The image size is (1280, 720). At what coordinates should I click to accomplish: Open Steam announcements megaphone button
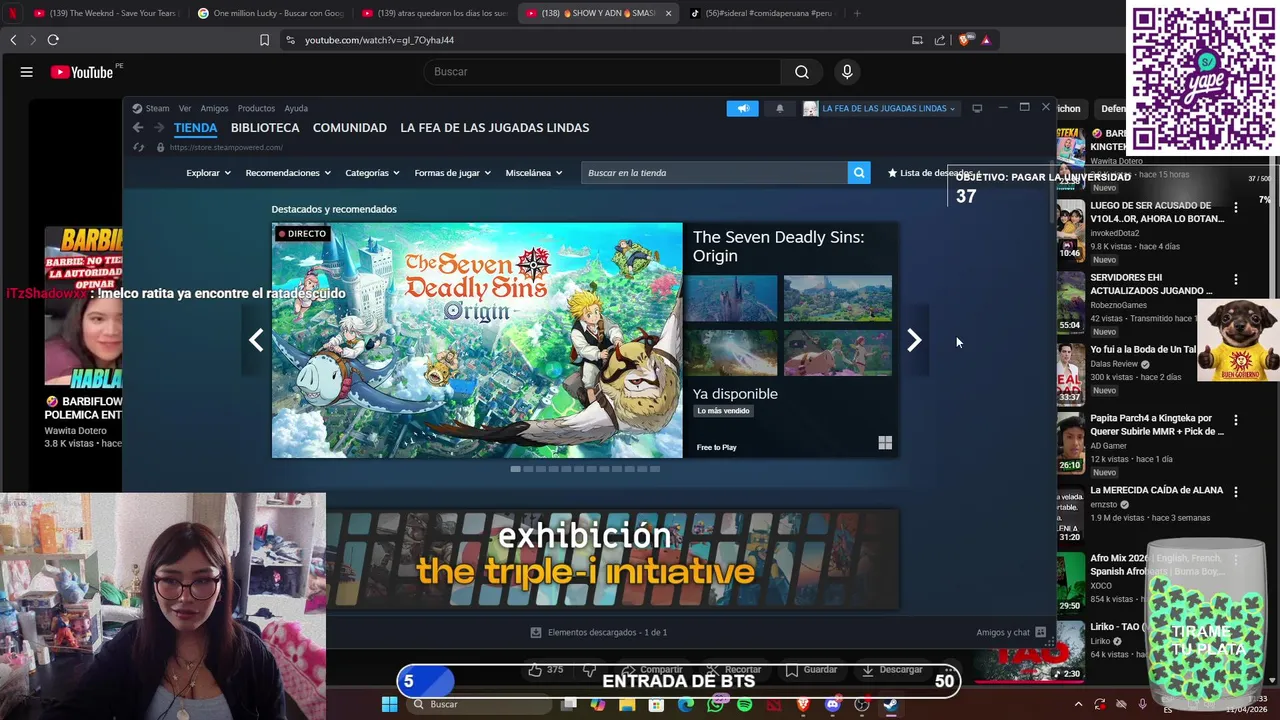coord(742,108)
